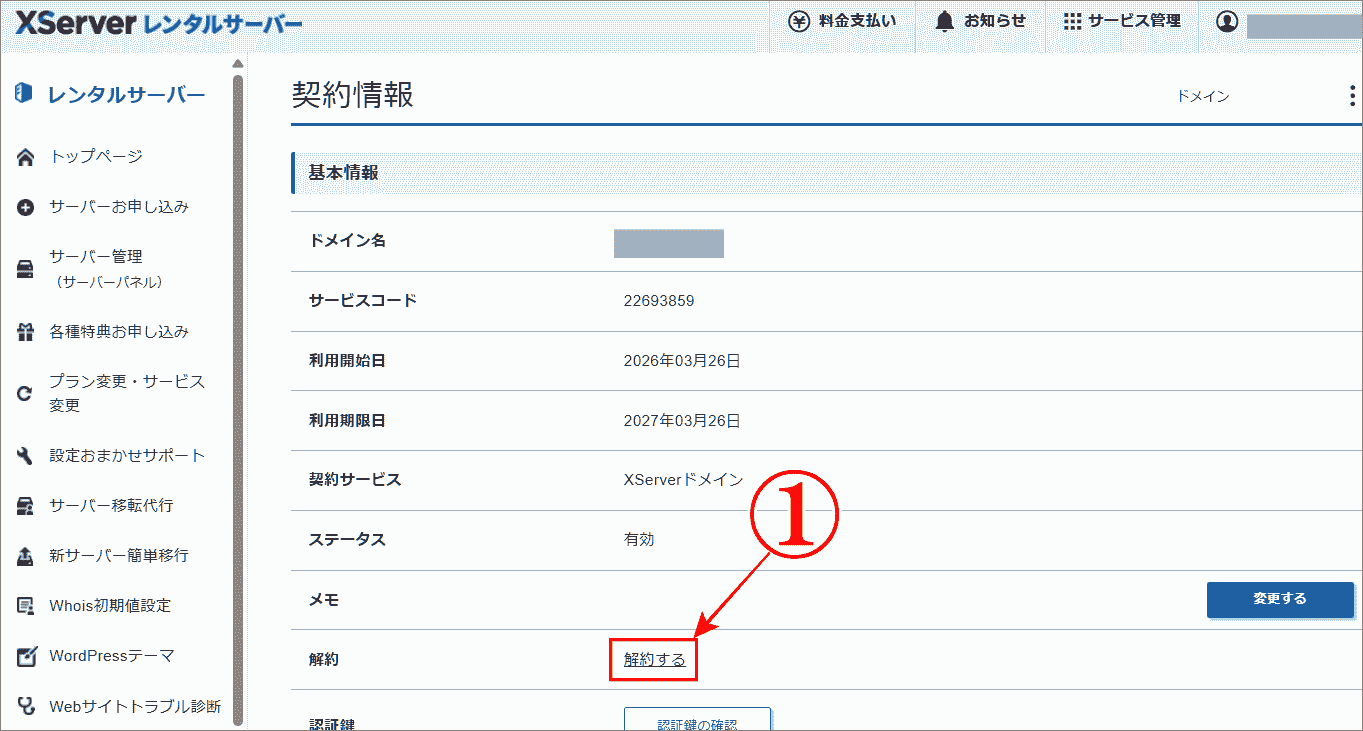This screenshot has width=1363, height=731.
Task: Open プラン変更・サービス変更 in the sidebar
Action: 127,393
